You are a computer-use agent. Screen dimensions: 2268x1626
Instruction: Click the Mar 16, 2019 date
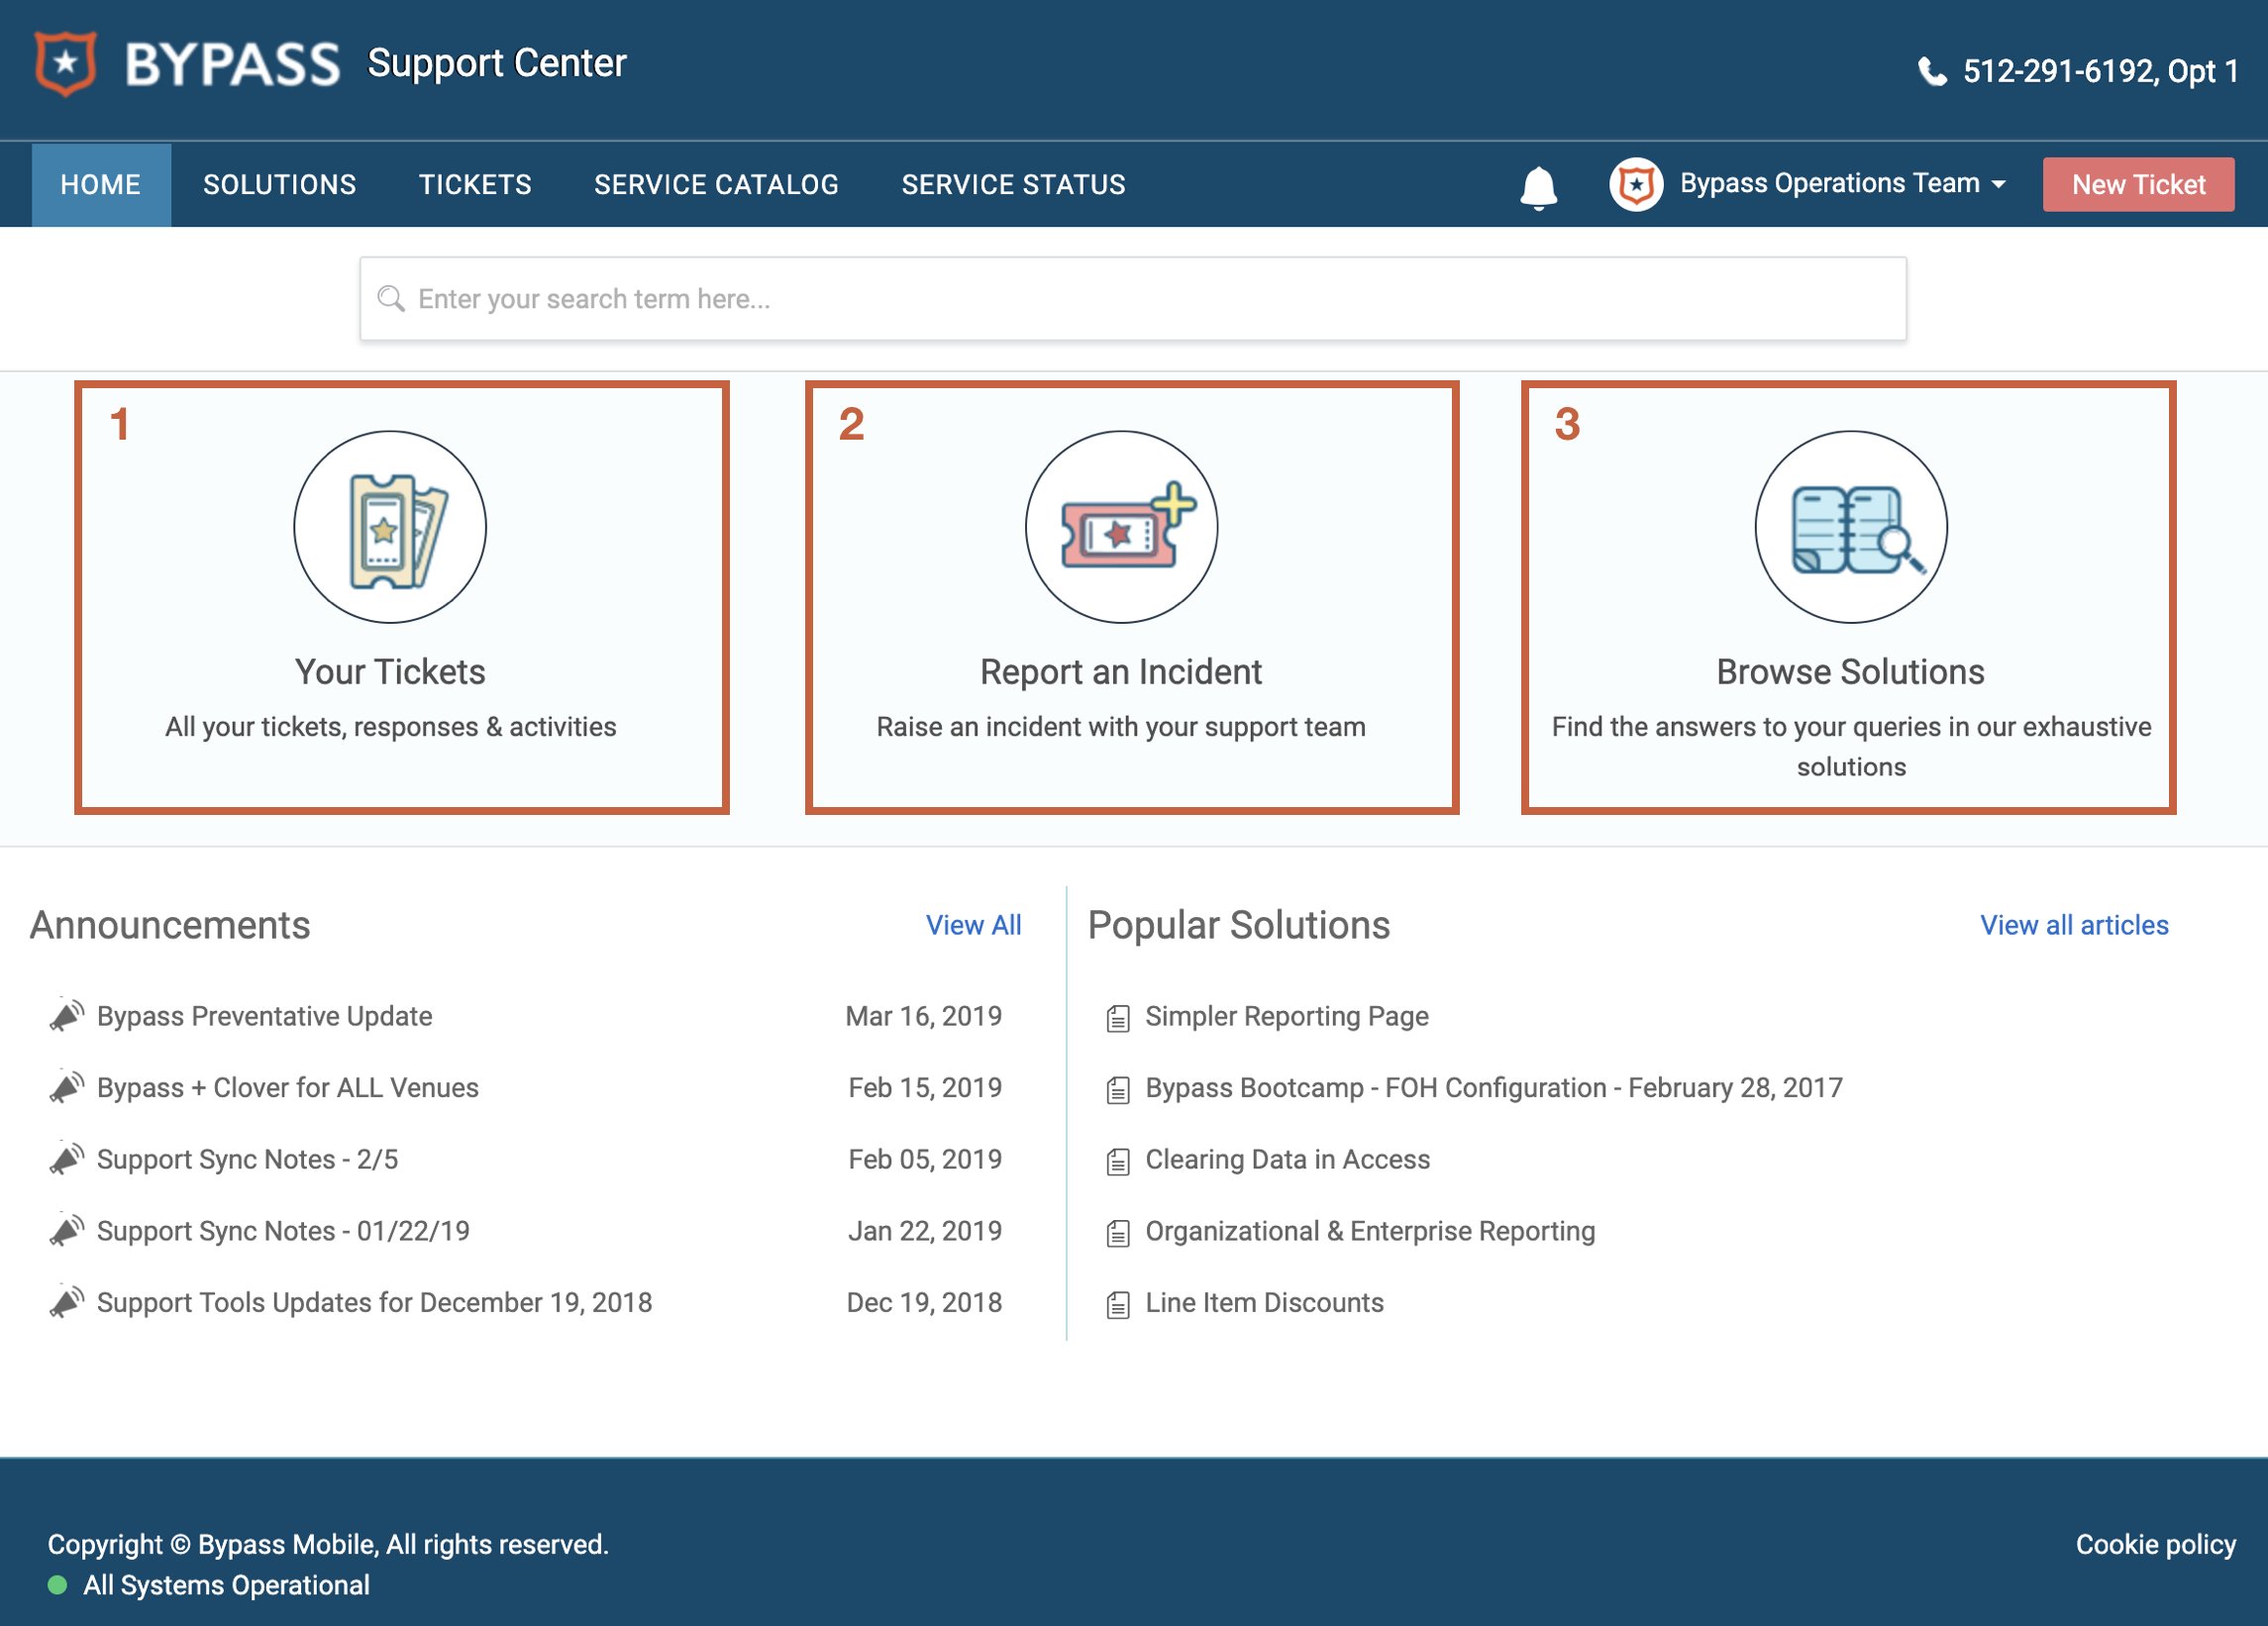[x=924, y=1016]
